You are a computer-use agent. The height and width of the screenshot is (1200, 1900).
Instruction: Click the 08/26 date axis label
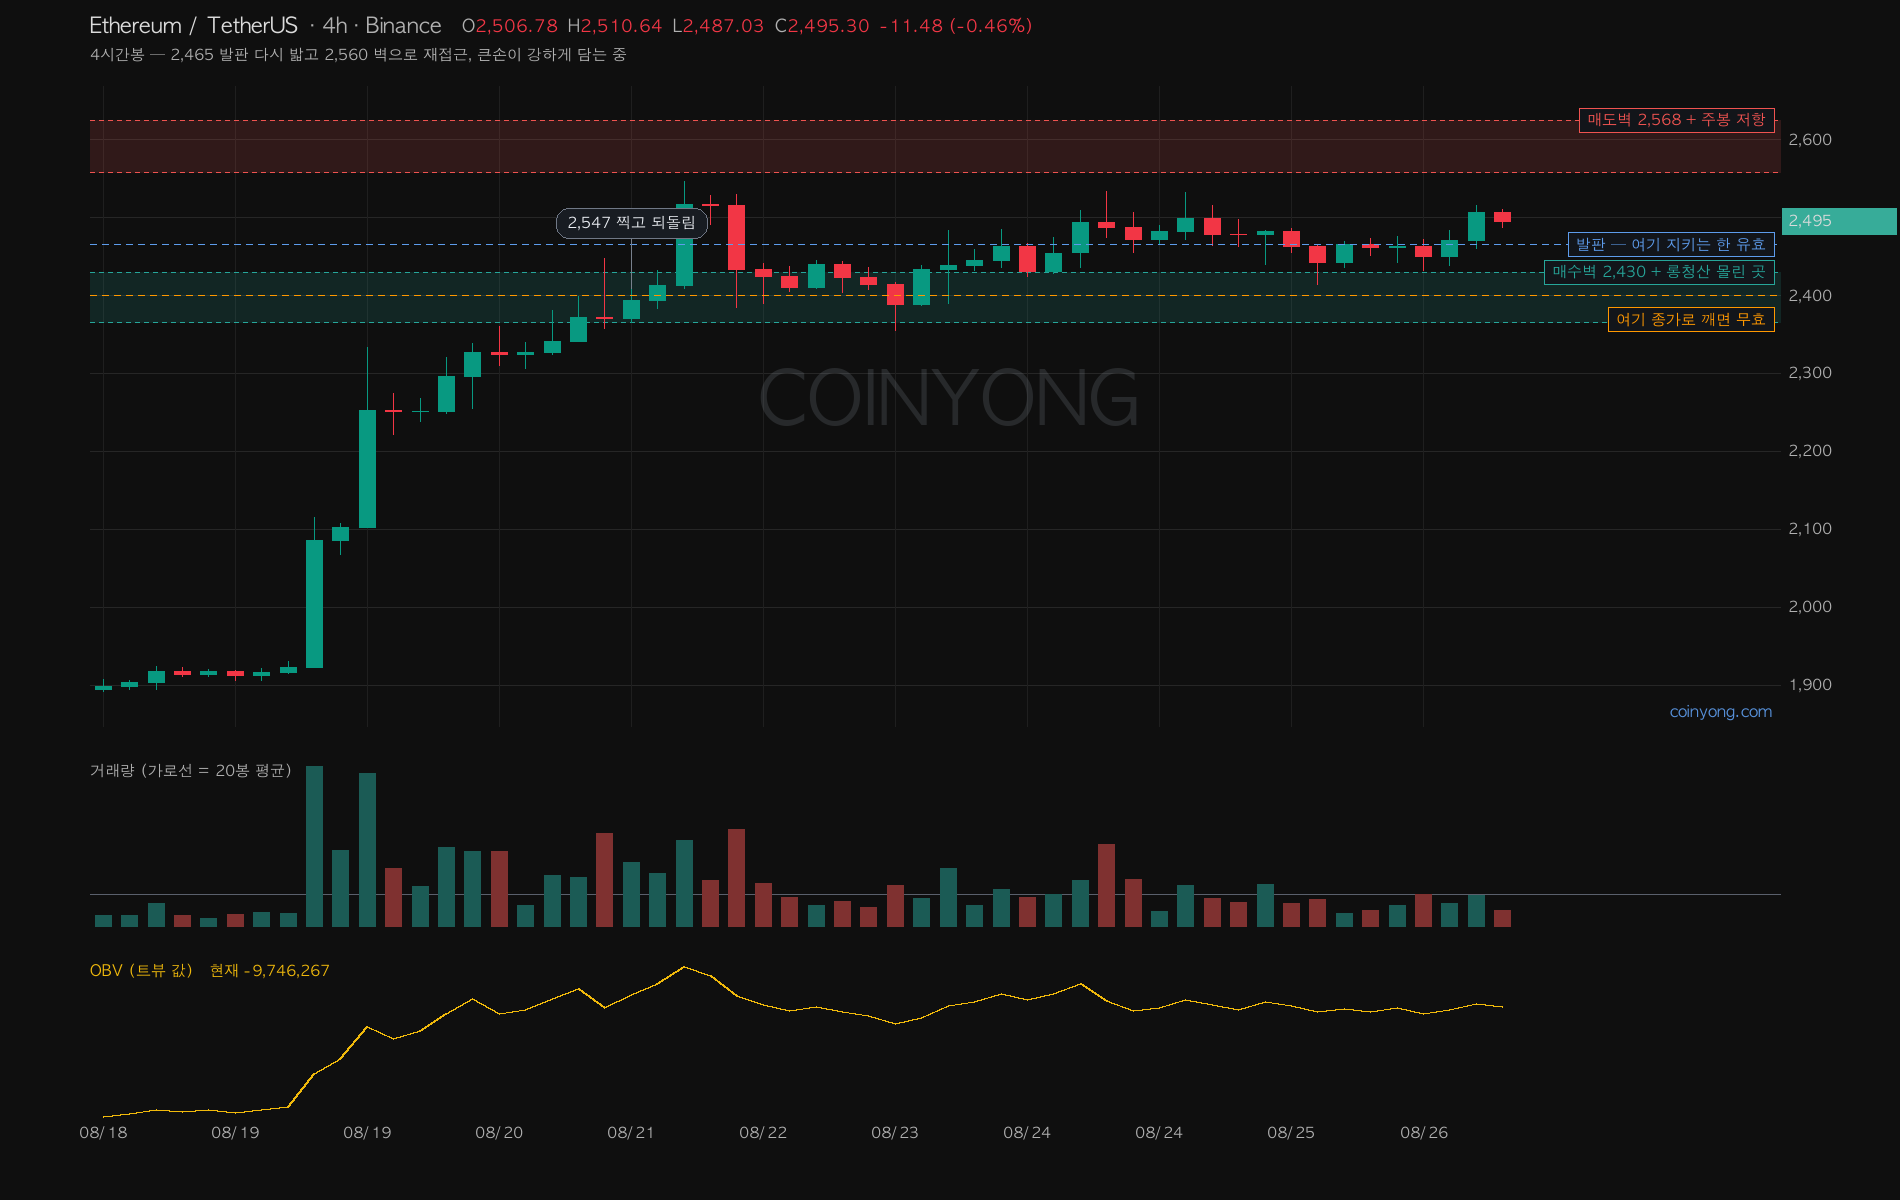(x=1424, y=1133)
